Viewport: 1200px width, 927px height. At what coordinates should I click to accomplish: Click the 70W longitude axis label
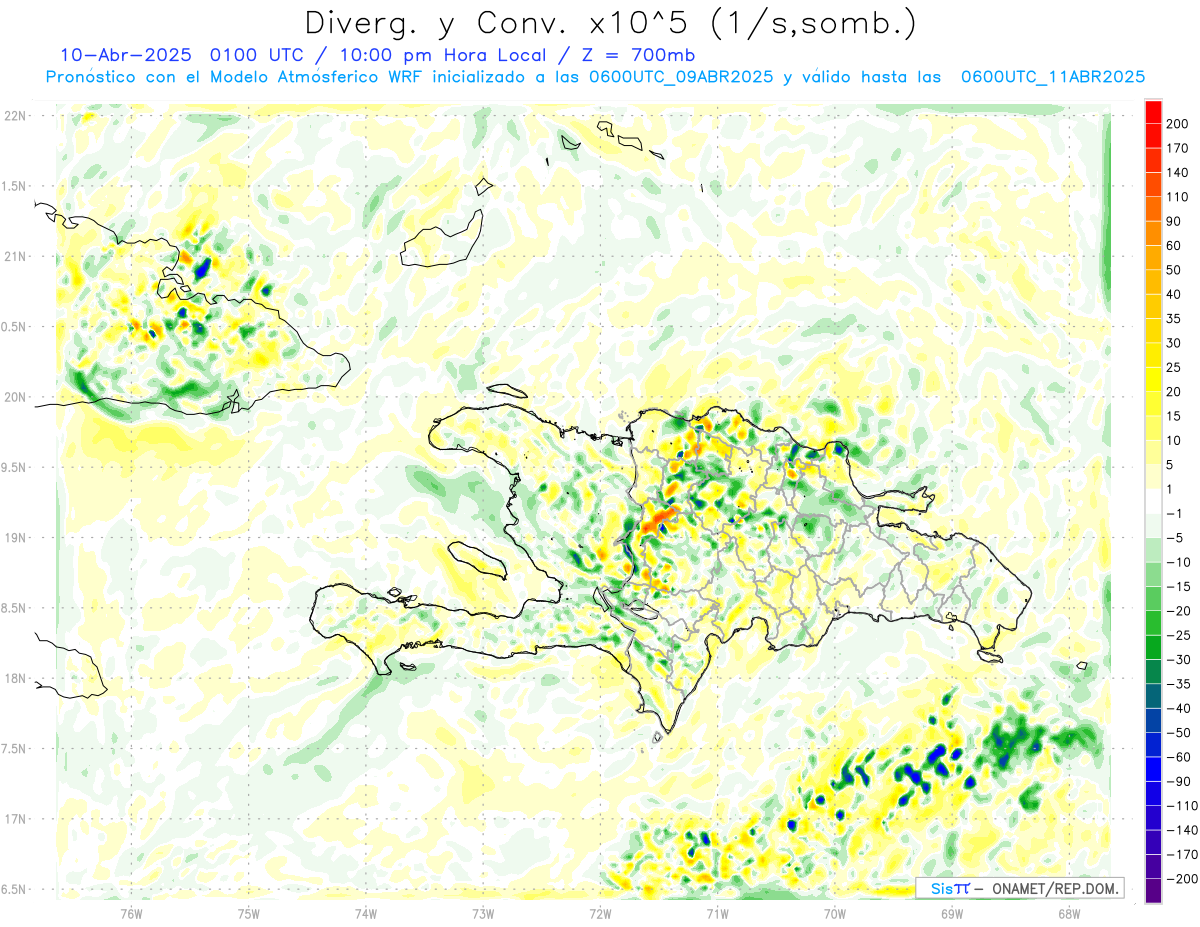834,913
